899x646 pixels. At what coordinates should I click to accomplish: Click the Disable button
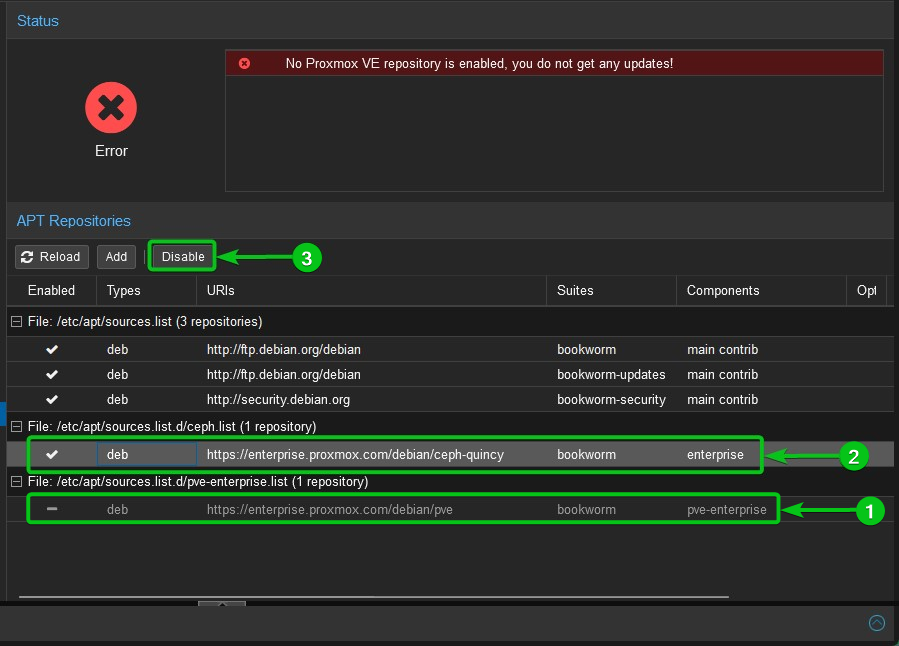coord(183,257)
